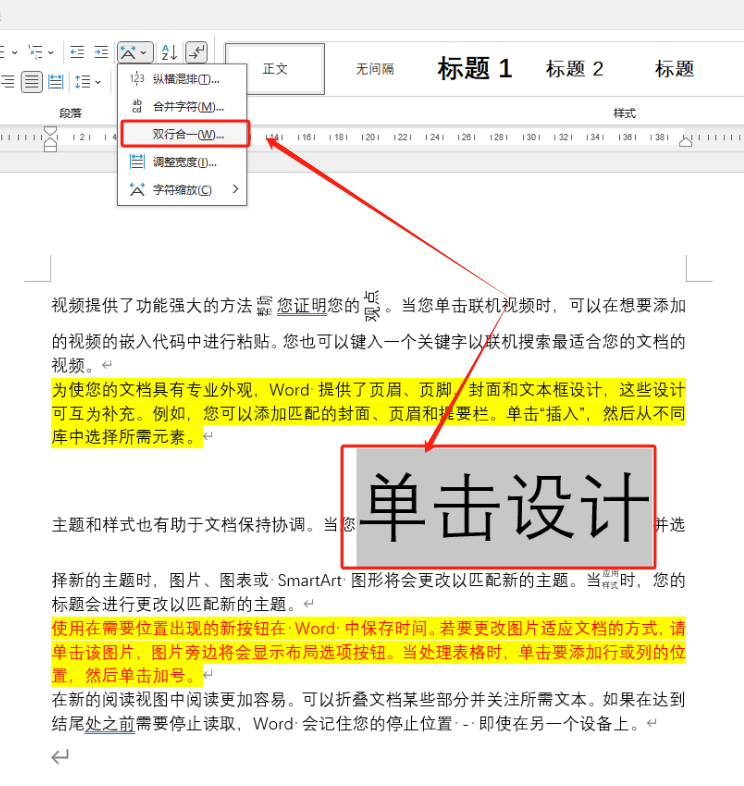The height and width of the screenshot is (786, 744).
Task: Open the multilevel list dropdown arrow
Action: click(51, 52)
